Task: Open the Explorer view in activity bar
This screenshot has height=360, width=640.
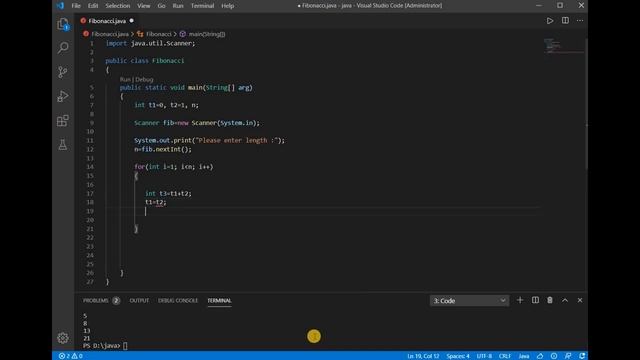Action: (x=63, y=24)
